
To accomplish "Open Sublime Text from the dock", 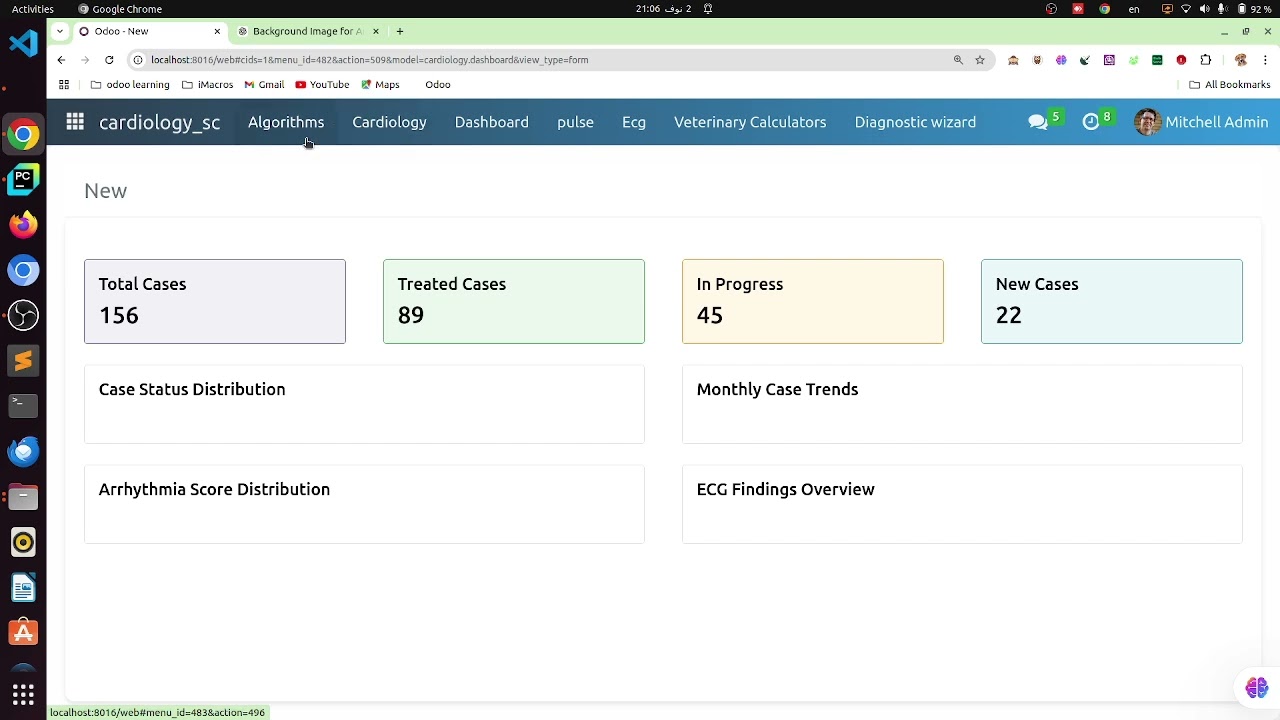I will 23,361.
